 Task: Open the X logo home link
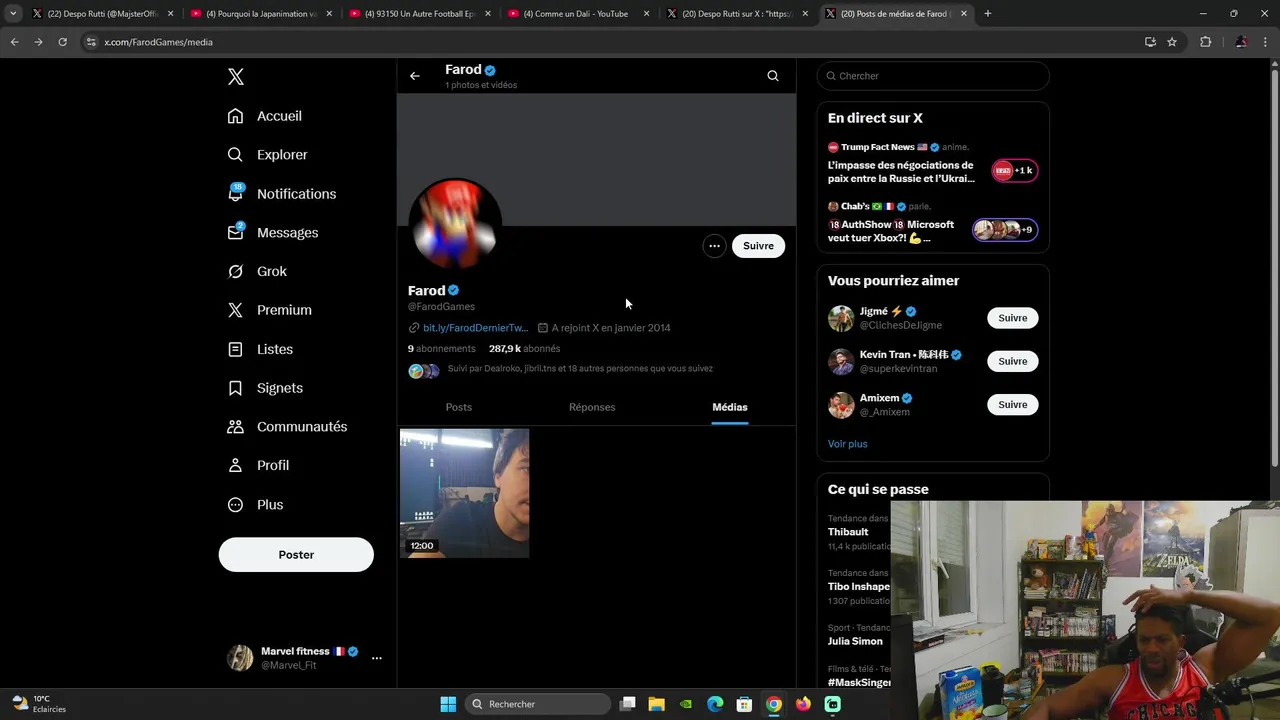tap(236, 77)
